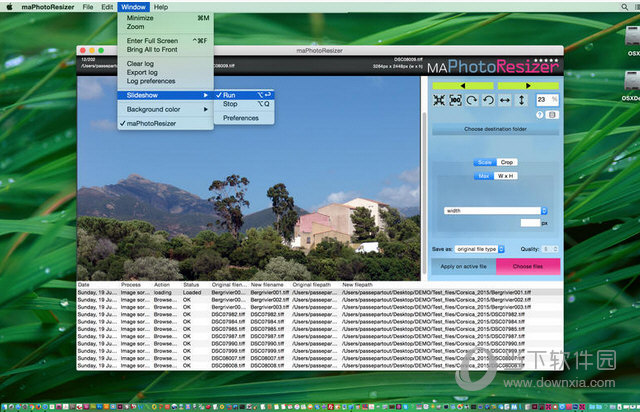Select the maPhotoResizer window entry in menu
Viewport: 640px width, 412px height.
(x=165, y=123)
